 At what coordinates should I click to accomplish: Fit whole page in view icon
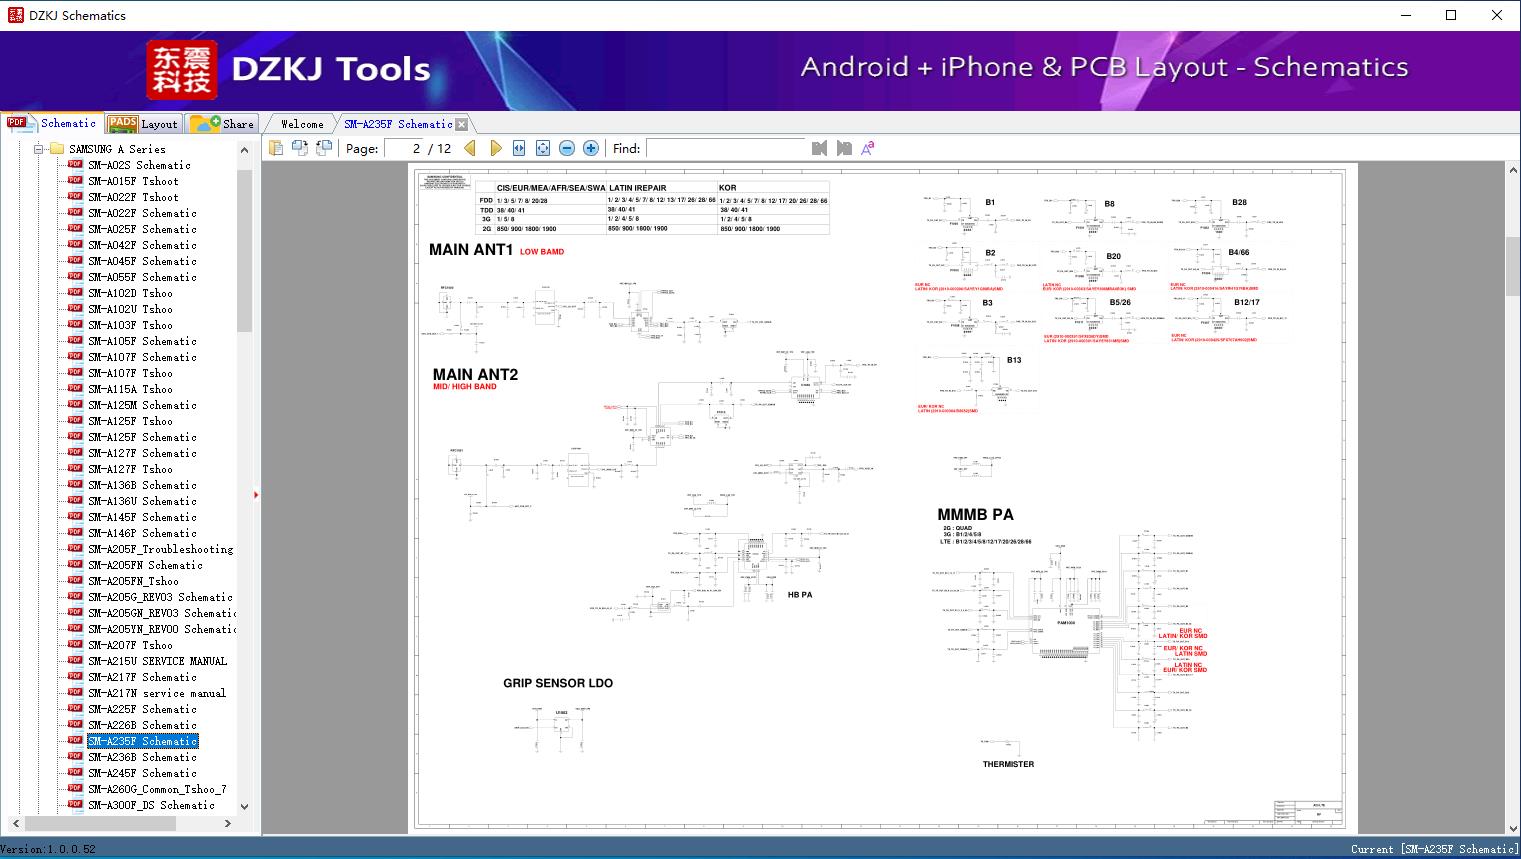coord(542,147)
